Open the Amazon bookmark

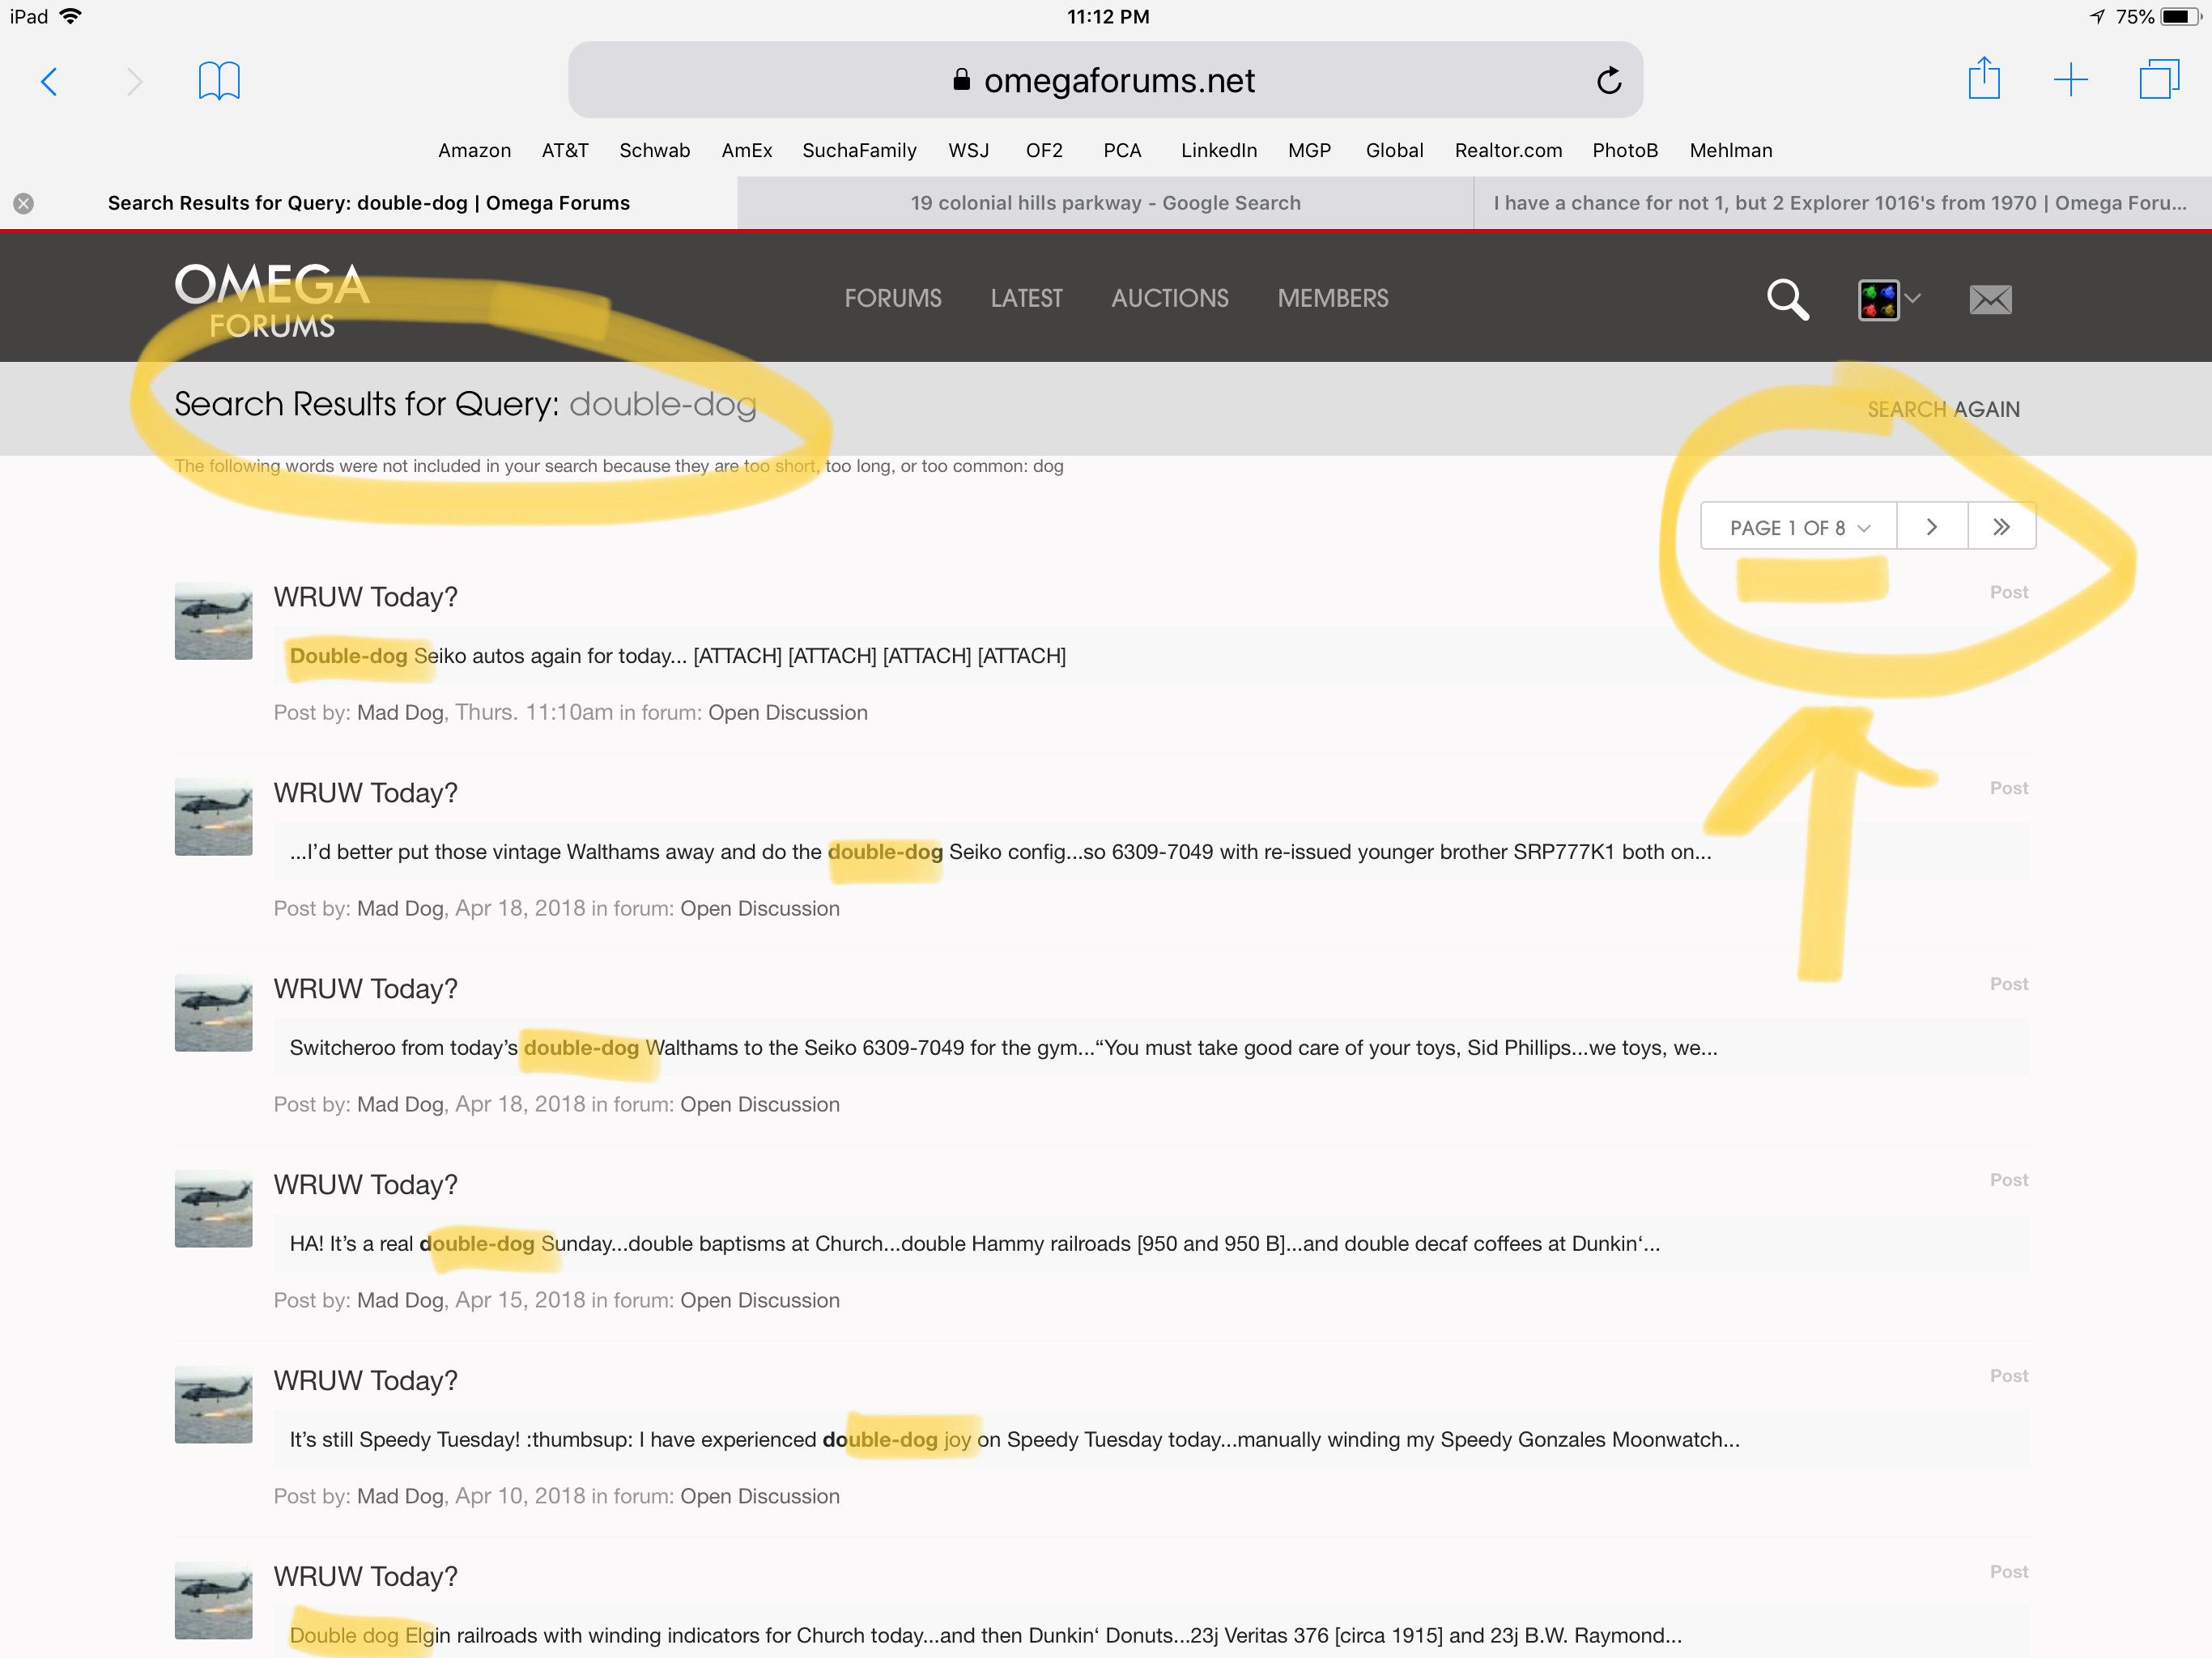point(474,150)
